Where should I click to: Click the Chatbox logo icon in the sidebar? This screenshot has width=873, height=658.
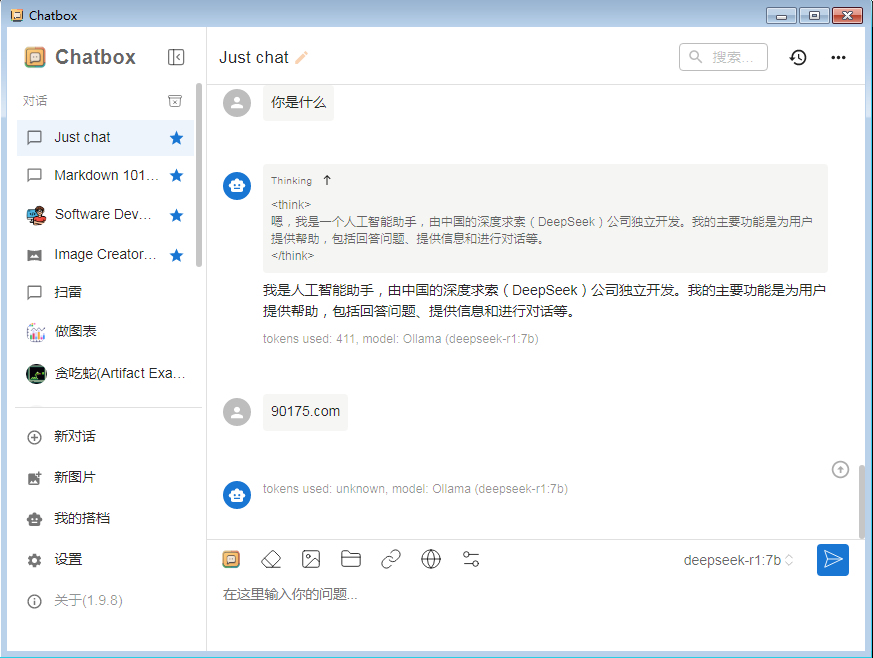[35, 57]
